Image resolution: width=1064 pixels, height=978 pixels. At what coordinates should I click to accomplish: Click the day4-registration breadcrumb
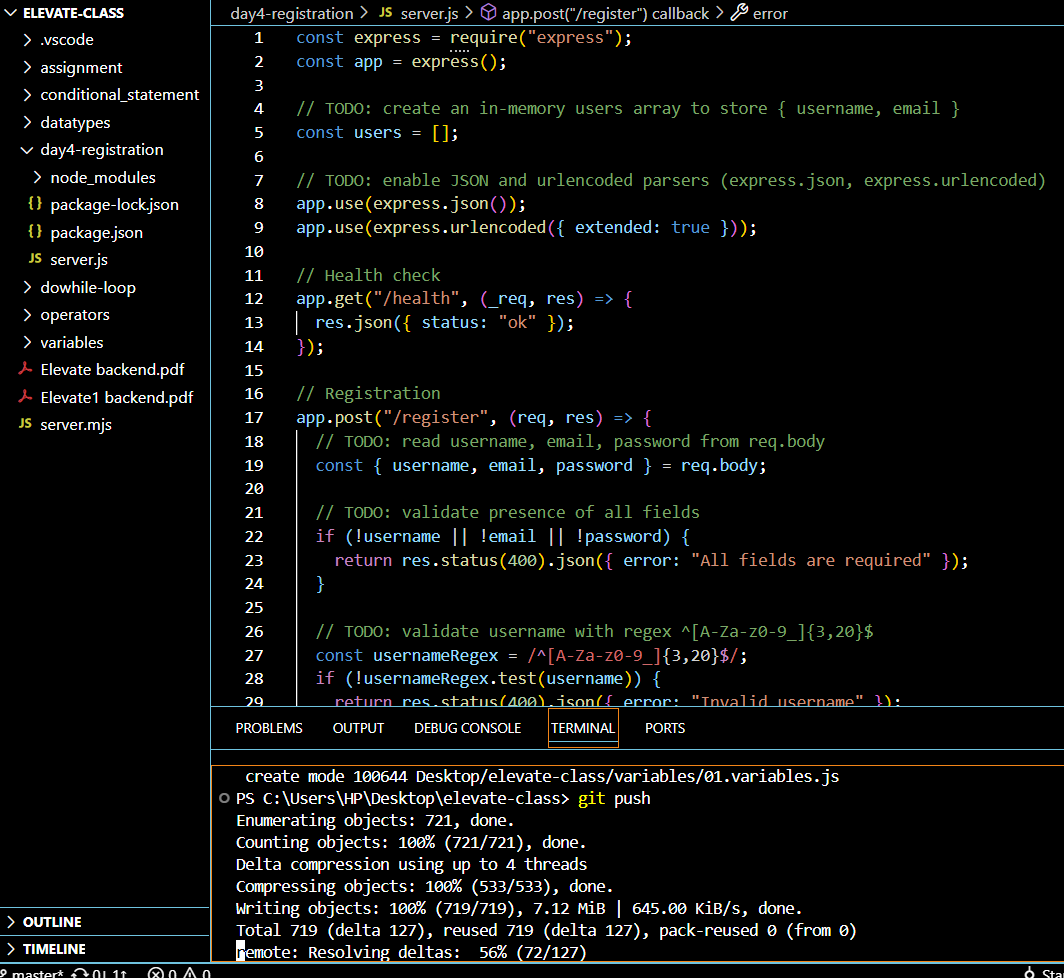point(292,14)
